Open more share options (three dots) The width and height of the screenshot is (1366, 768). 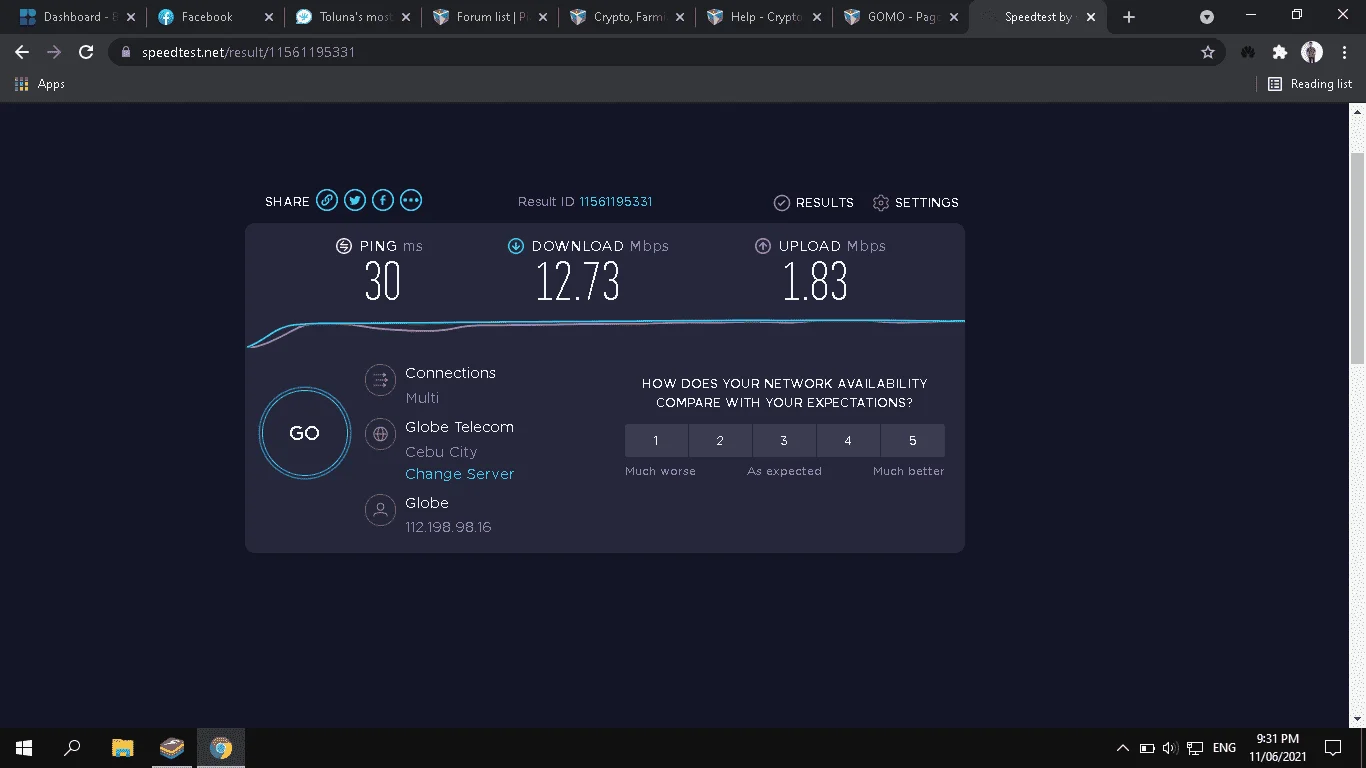pos(411,201)
